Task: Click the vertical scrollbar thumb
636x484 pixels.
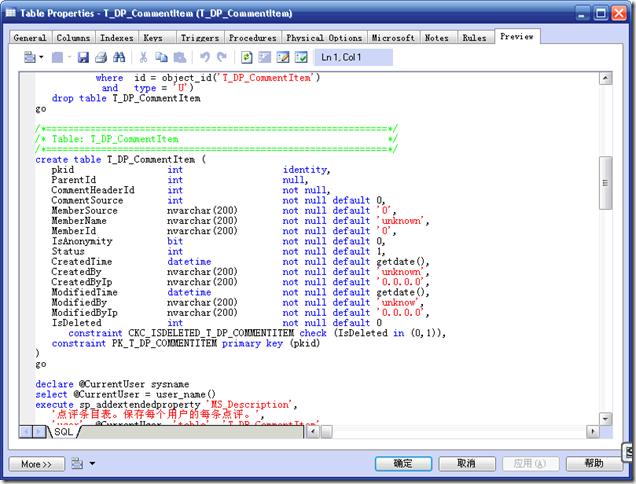Action: [606, 183]
